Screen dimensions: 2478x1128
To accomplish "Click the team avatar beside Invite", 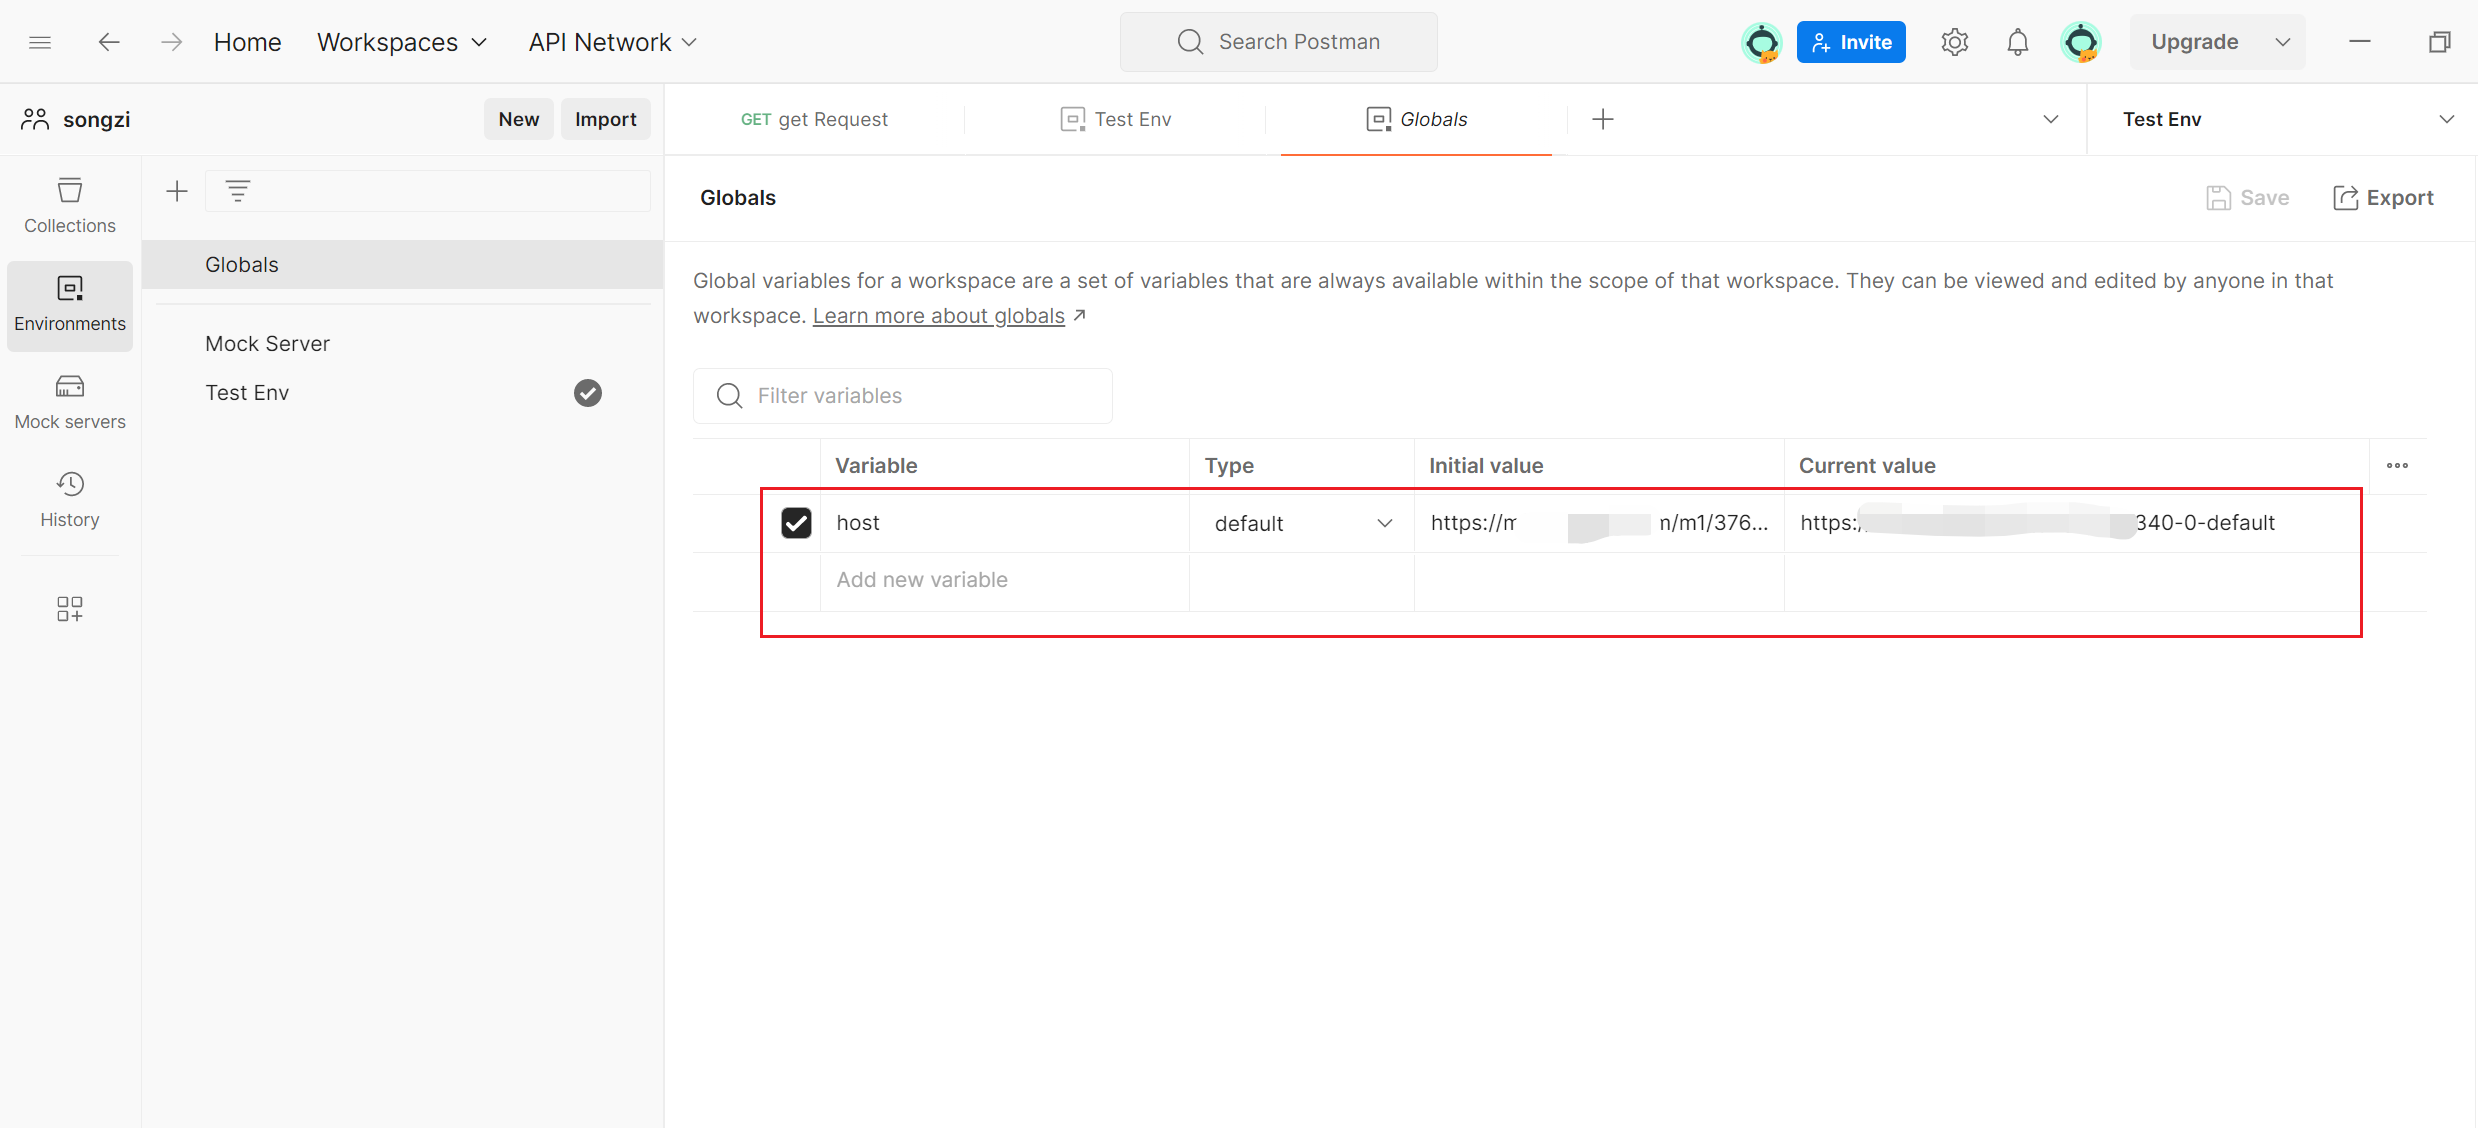I will 1762,42.
